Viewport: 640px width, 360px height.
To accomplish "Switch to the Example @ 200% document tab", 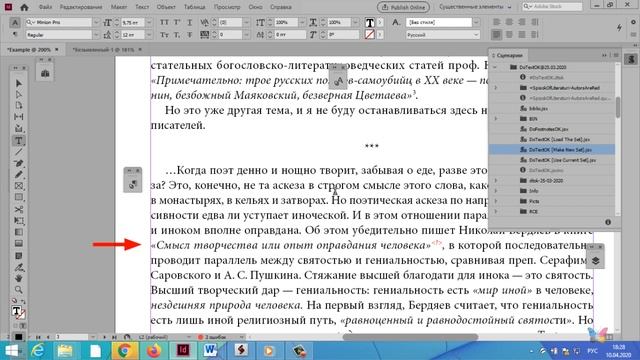I will 29,50.
